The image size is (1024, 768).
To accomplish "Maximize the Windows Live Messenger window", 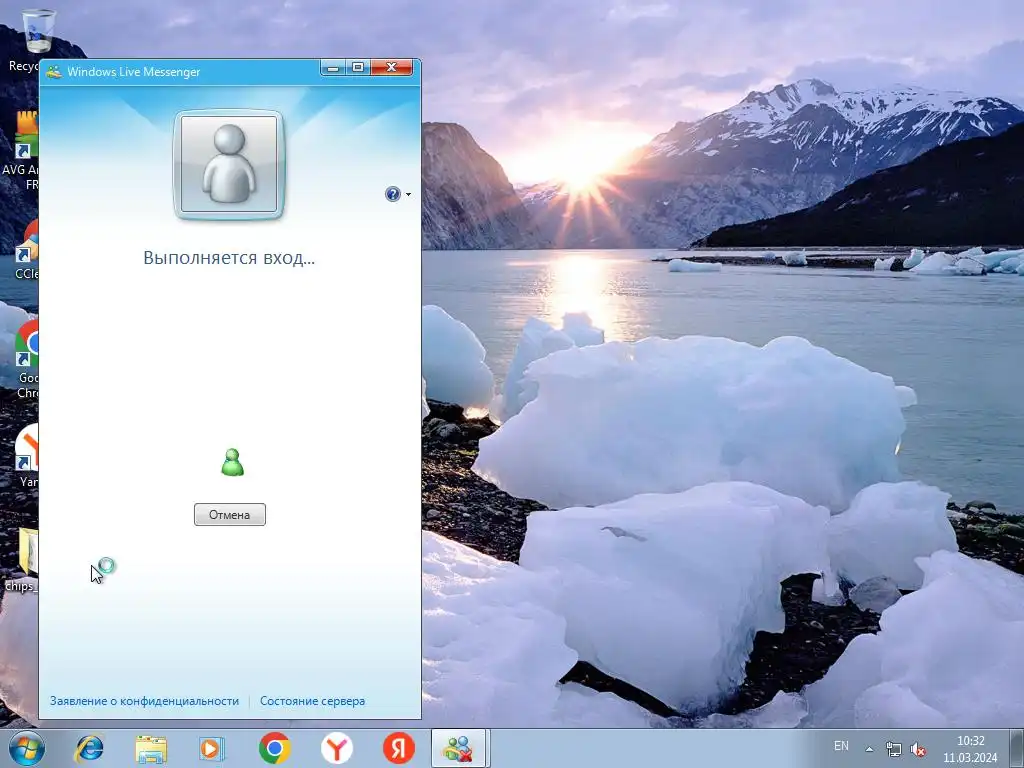I will click(358, 67).
